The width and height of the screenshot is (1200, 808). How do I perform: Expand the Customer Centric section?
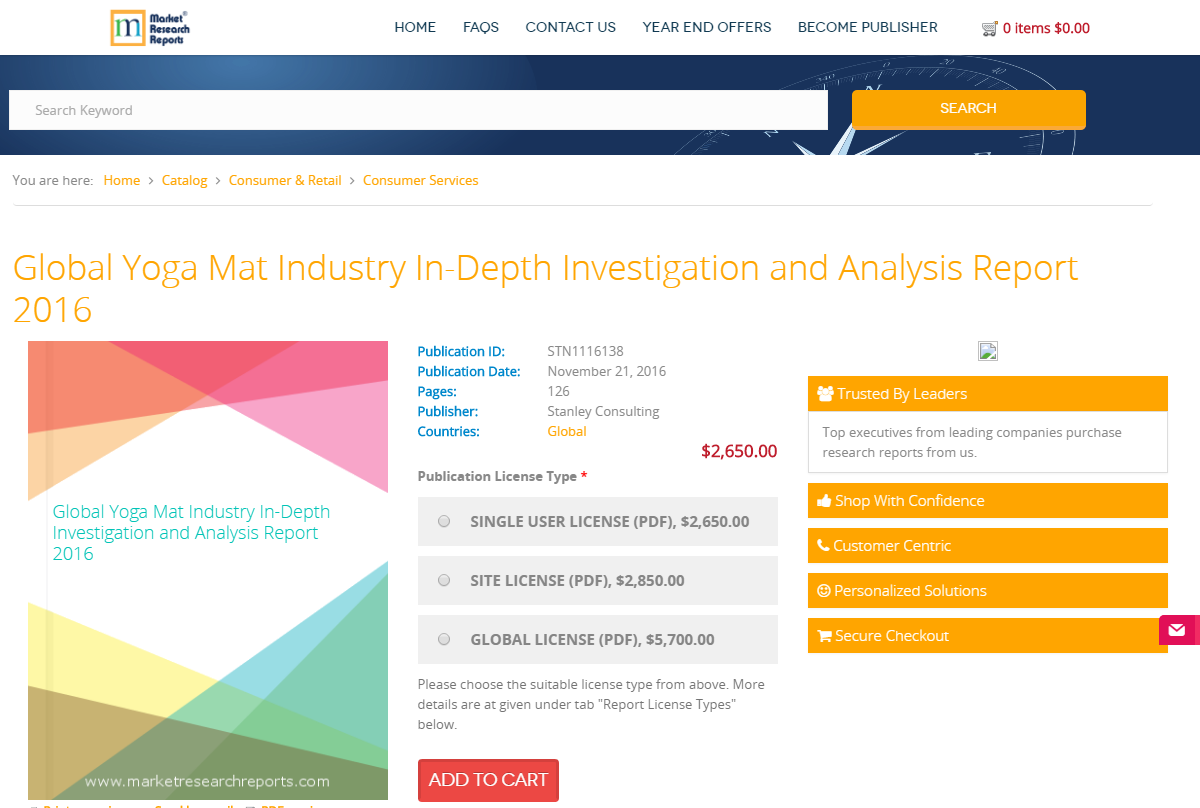[x=987, y=546]
